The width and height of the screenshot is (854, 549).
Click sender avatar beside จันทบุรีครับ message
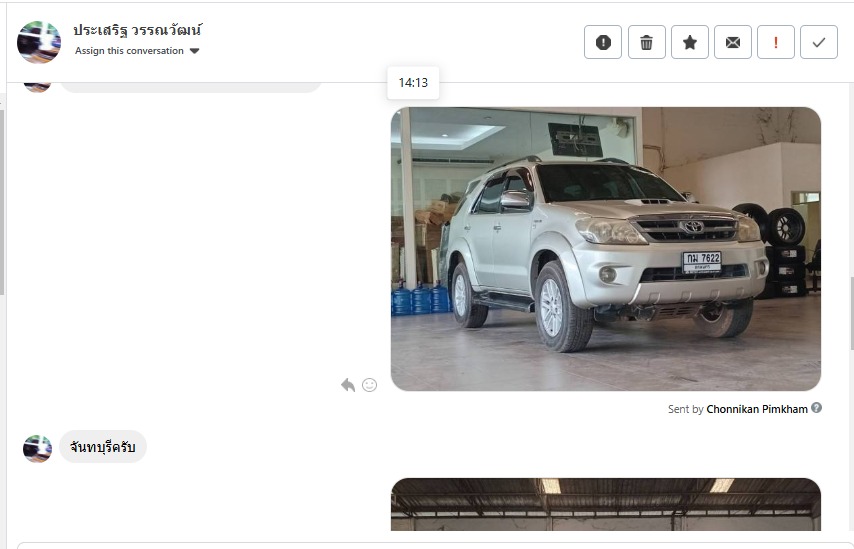click(x=38, y=448)
